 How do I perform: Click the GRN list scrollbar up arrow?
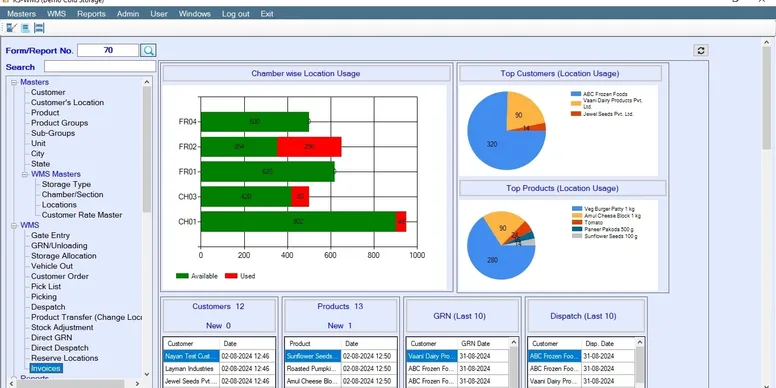click(x=513, y=342)
